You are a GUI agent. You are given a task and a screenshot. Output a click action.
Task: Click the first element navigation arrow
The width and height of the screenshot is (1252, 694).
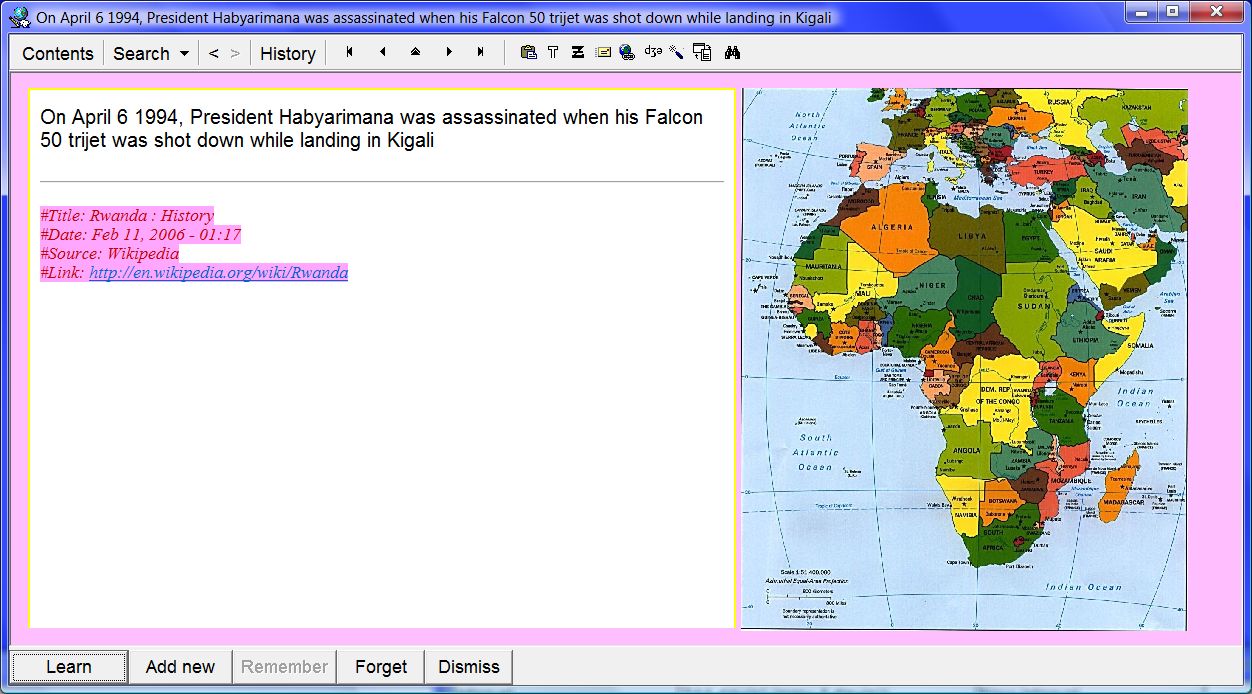[x=349, y=52]
